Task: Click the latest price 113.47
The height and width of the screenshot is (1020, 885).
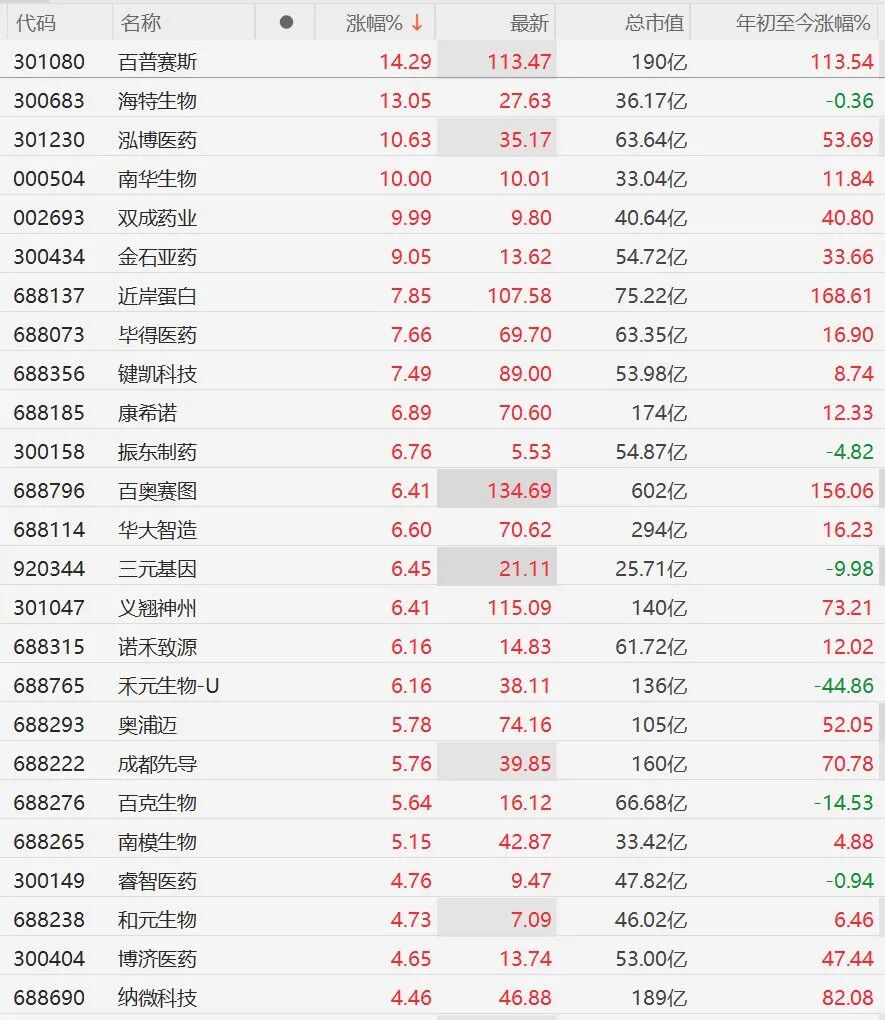Action: (x=519, y=62)
